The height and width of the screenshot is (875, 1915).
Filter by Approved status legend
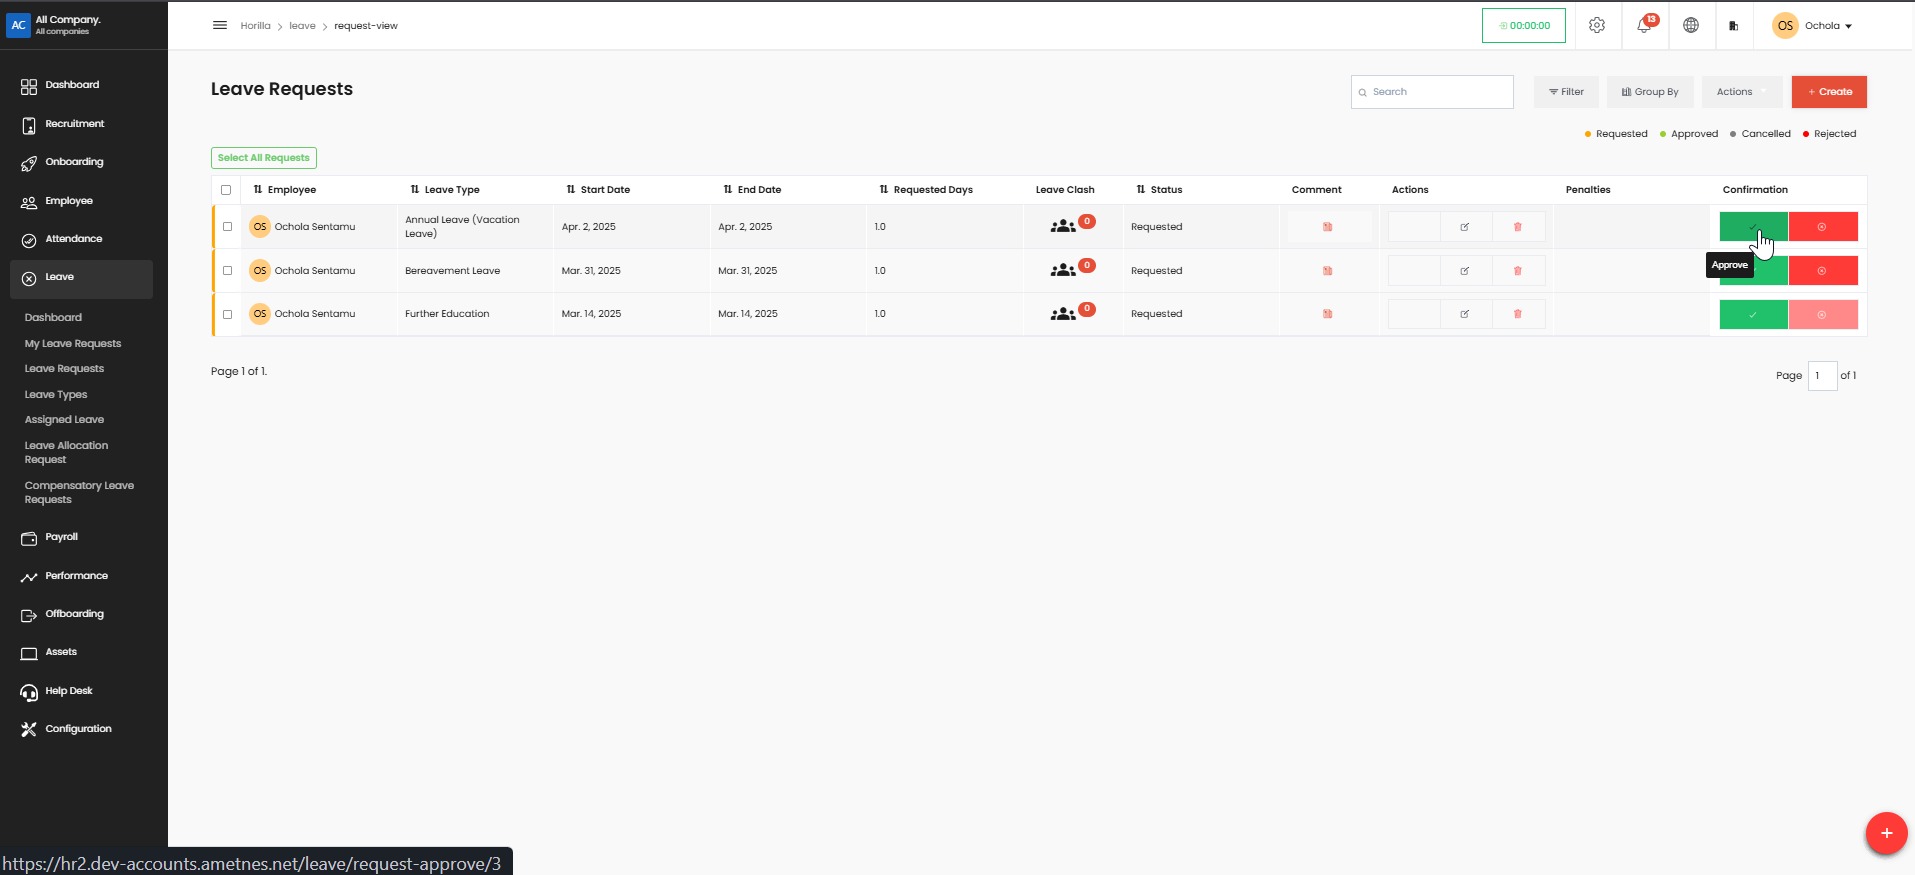(x=1689, y=134)
